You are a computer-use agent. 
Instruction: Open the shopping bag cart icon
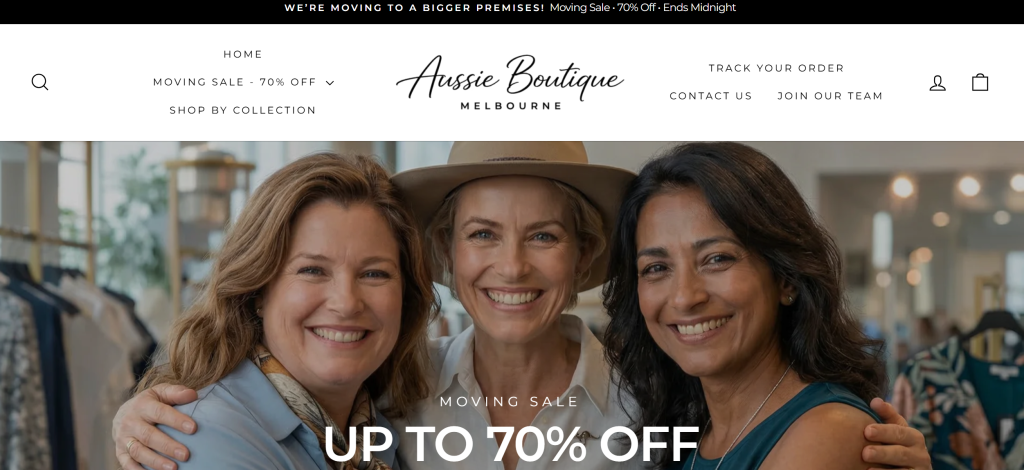click(980, 82)
